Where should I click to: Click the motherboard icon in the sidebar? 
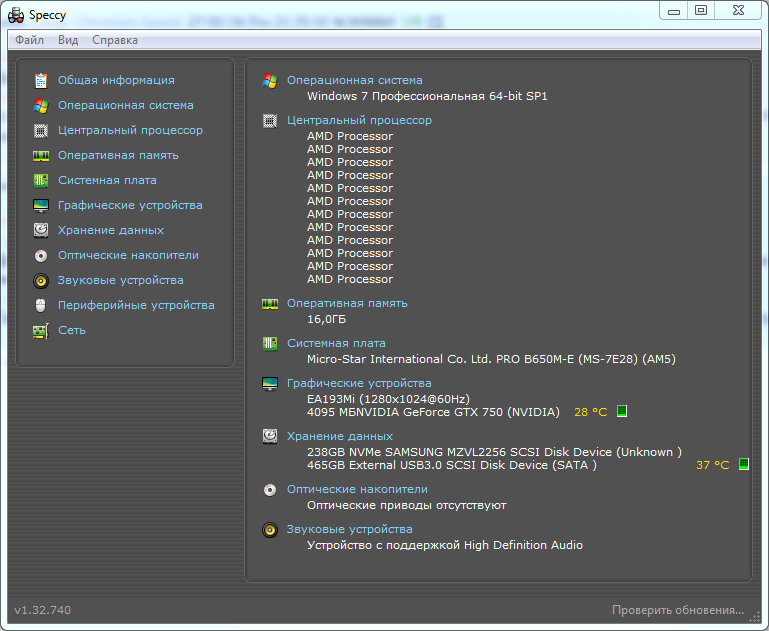tap(41, 180)
